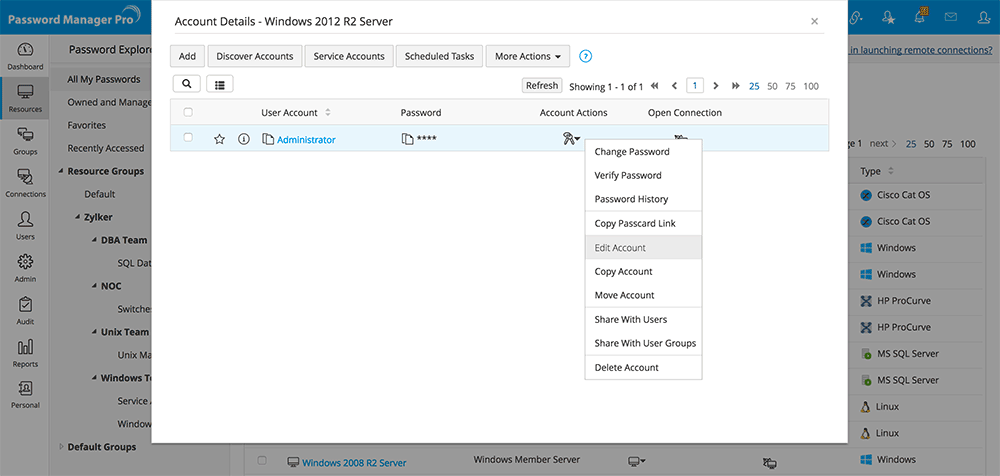Screen dimensions: 1000x476
Task: Collapse the NOC tree node
Action: pos(94,286)
